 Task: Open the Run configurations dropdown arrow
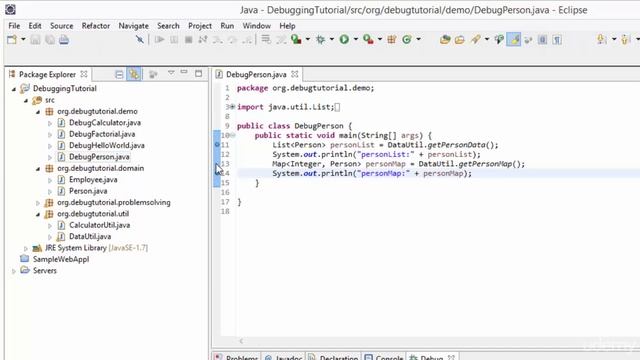pos(356,40)
